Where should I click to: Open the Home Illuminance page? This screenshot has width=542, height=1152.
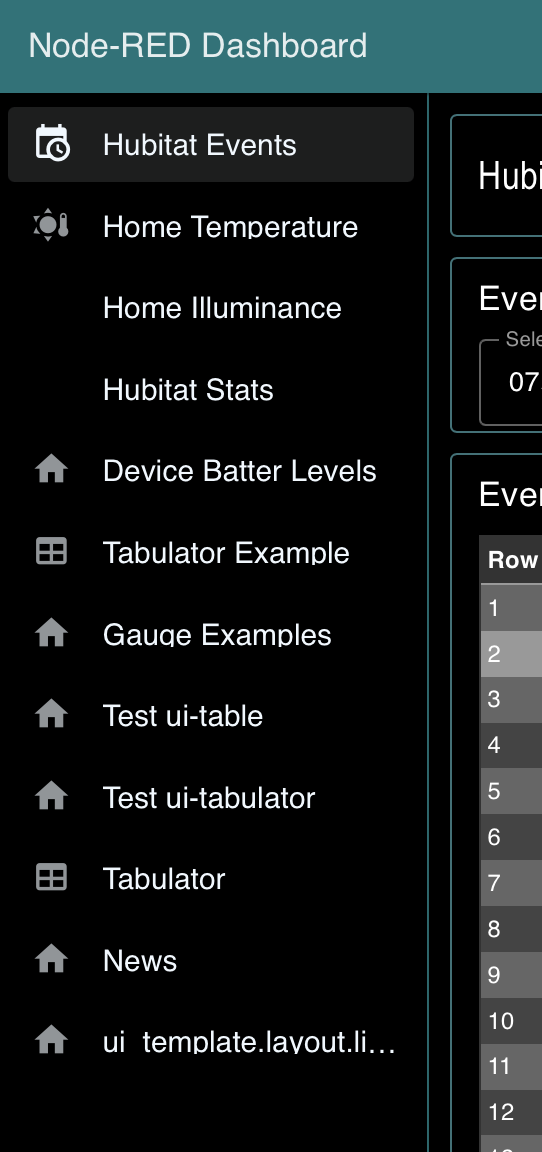click(211, 307)
